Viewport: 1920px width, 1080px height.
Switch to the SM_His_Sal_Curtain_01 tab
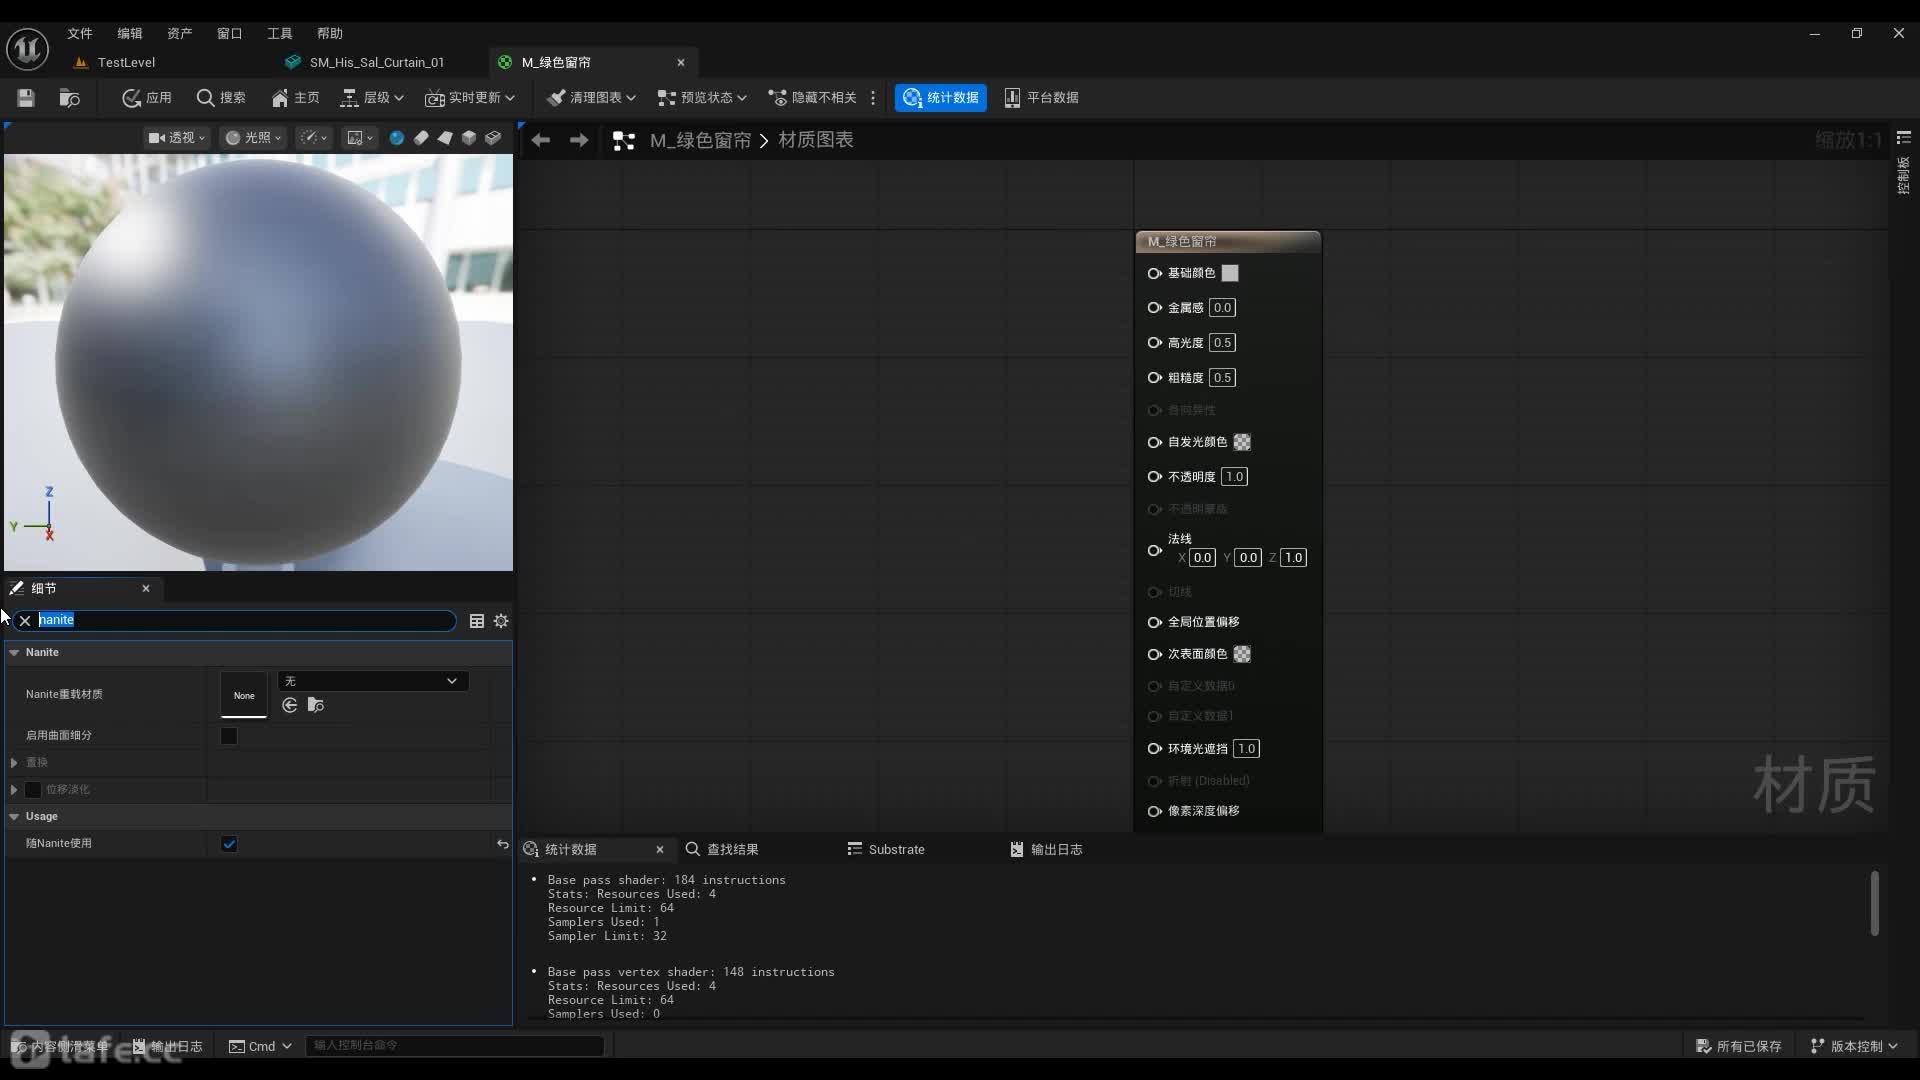376,62
